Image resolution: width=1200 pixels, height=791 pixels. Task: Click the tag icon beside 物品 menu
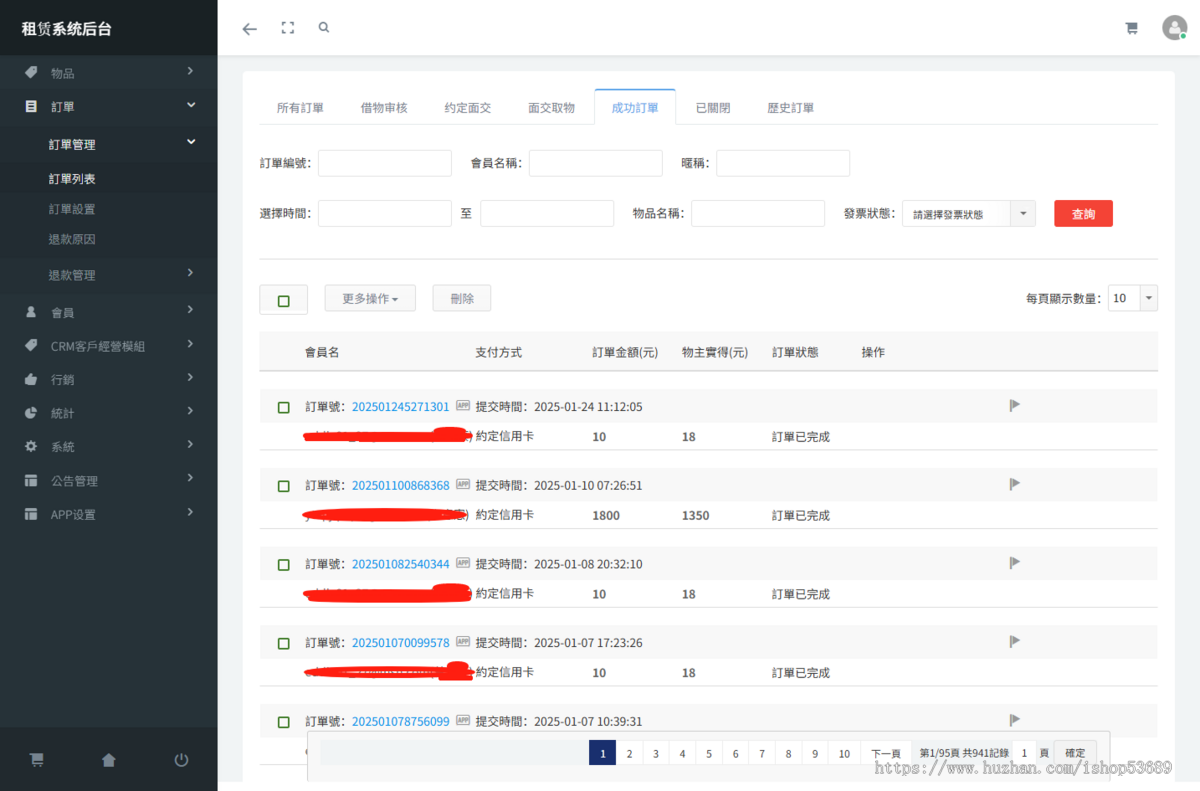(31, 72)
